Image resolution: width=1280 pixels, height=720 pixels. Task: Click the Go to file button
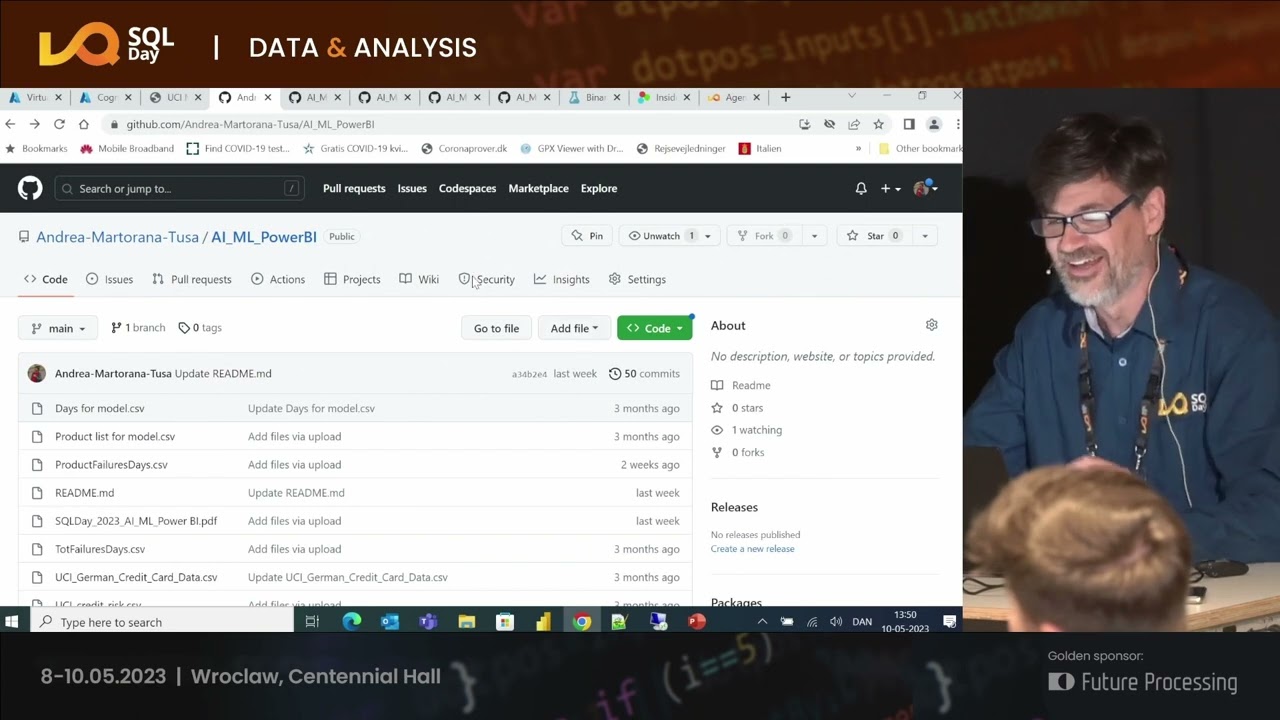coord(496,328)
